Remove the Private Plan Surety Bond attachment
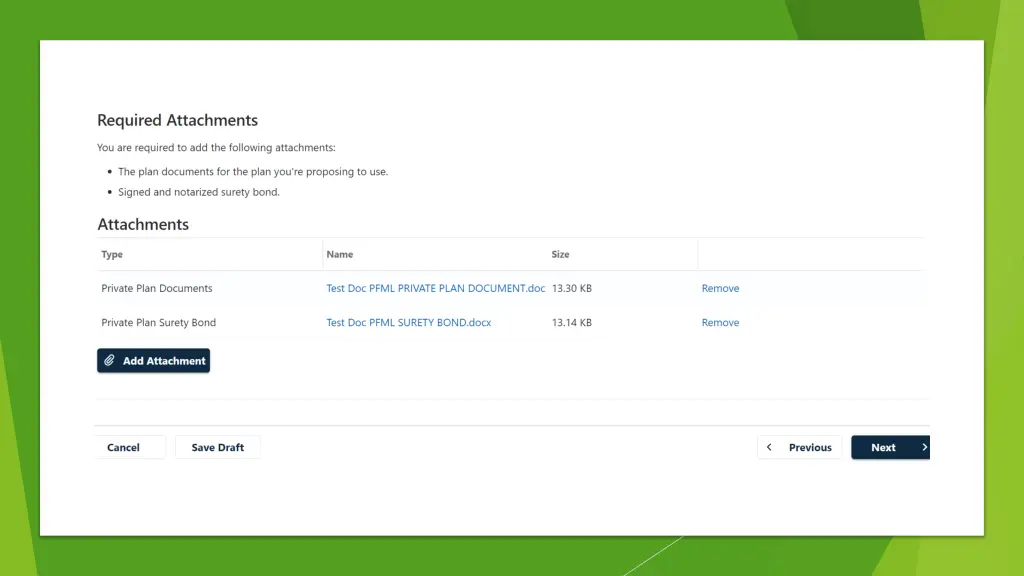This screenshot has width=1024, height=576. coord(720,323)
